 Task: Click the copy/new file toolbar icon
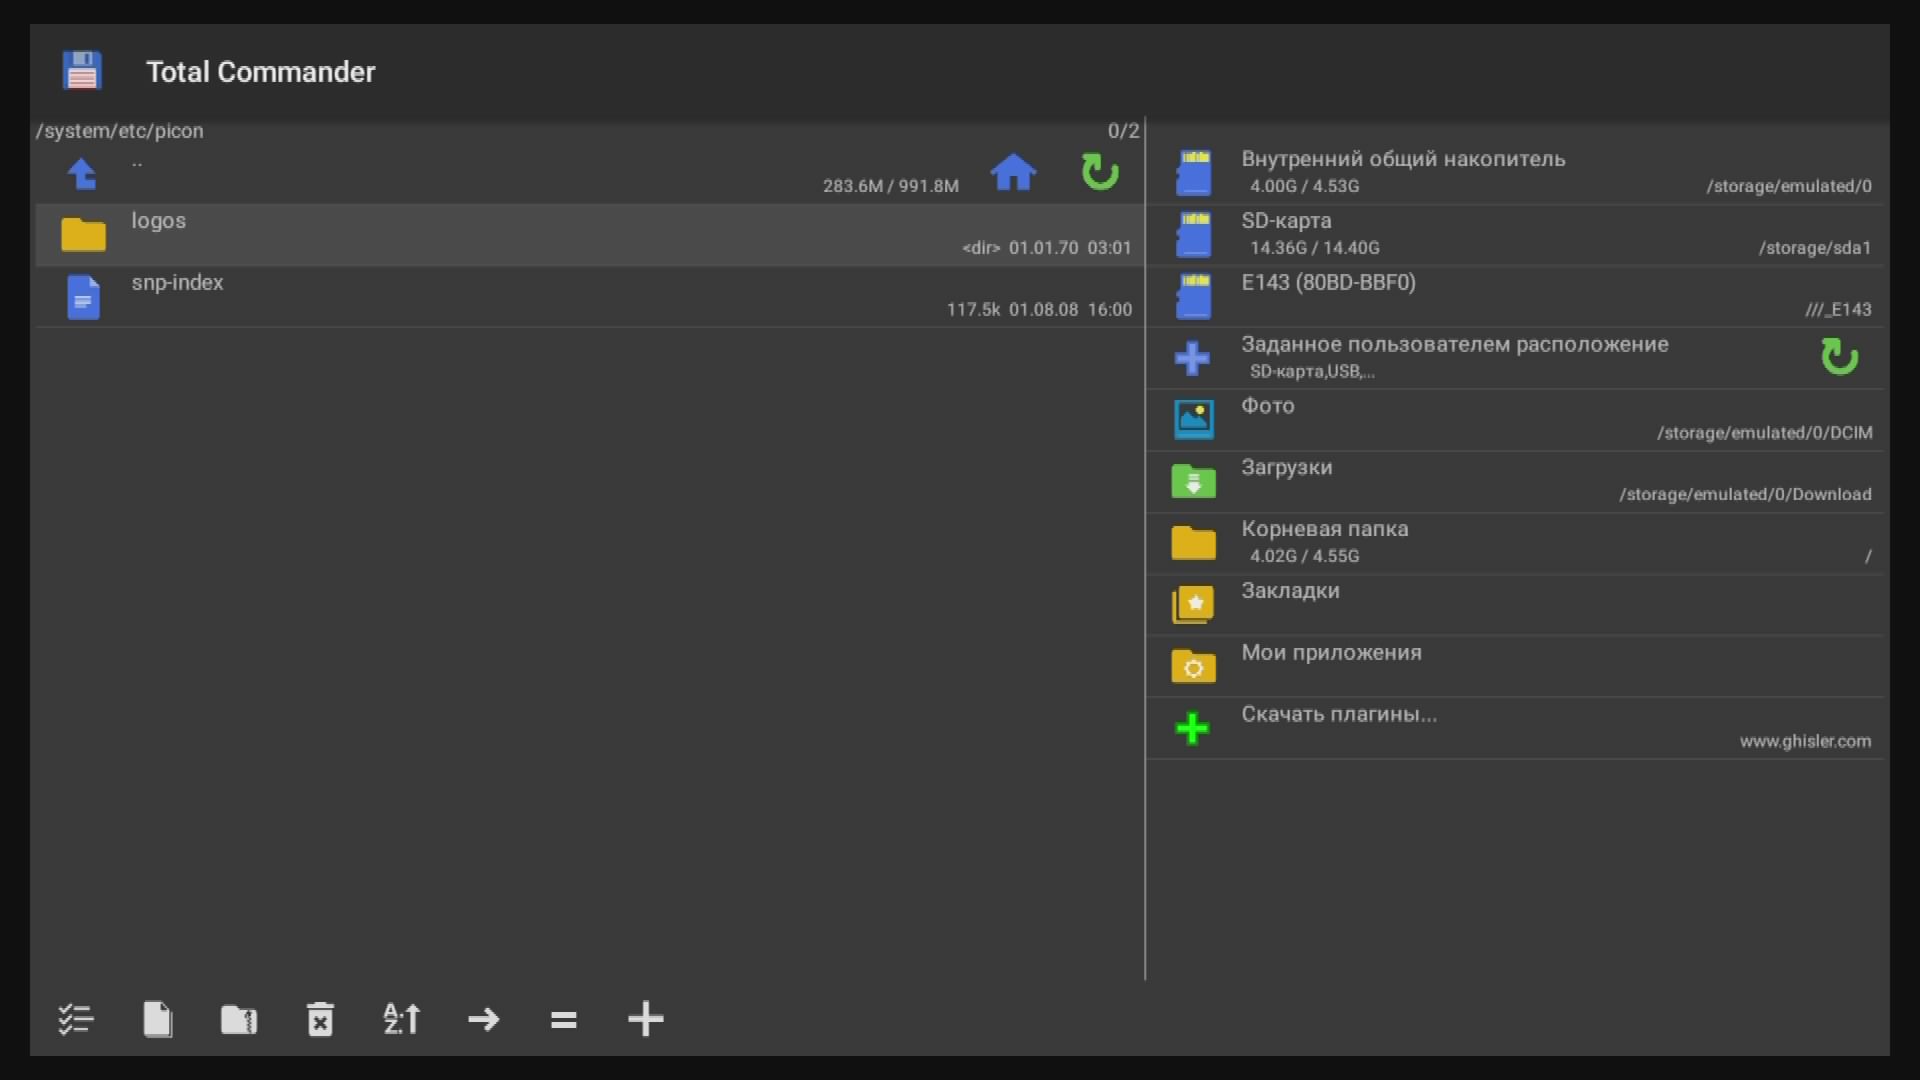(158, 1019)
